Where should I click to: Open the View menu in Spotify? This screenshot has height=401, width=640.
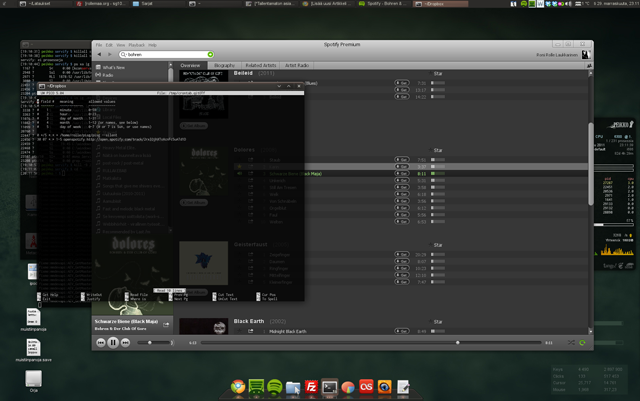pos(120,45)
